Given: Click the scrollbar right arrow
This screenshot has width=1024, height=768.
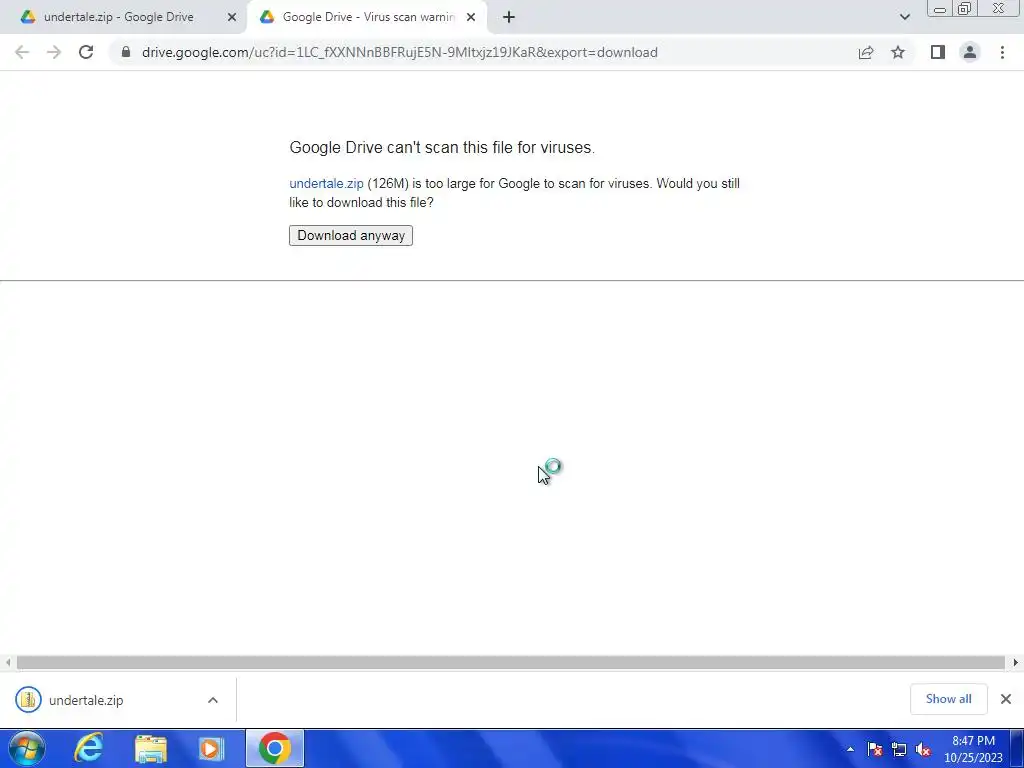Looking at the screenshot, I should [x=1015, y=662].
